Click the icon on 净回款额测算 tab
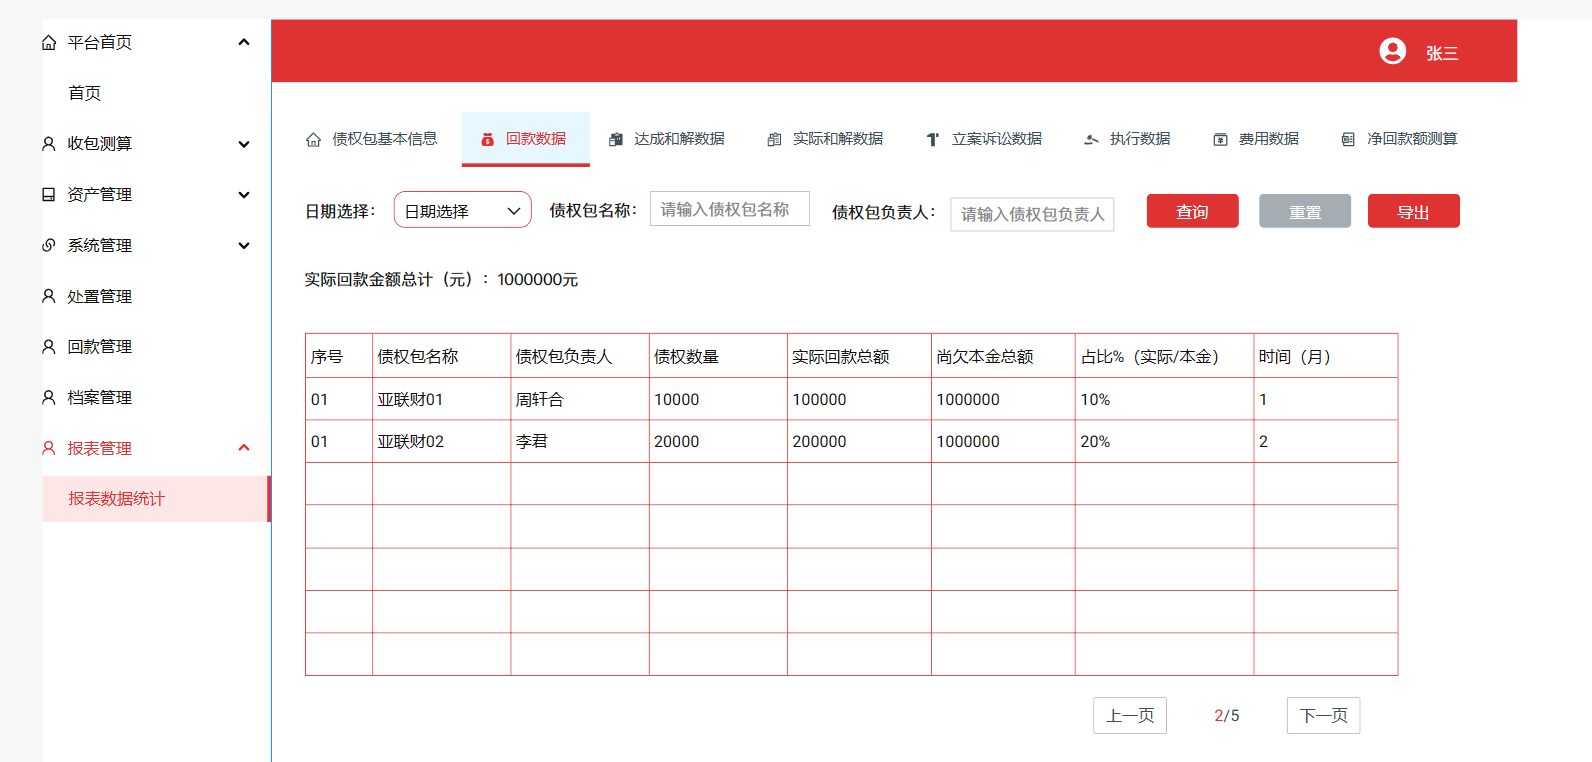 [x=1348, y=140]
